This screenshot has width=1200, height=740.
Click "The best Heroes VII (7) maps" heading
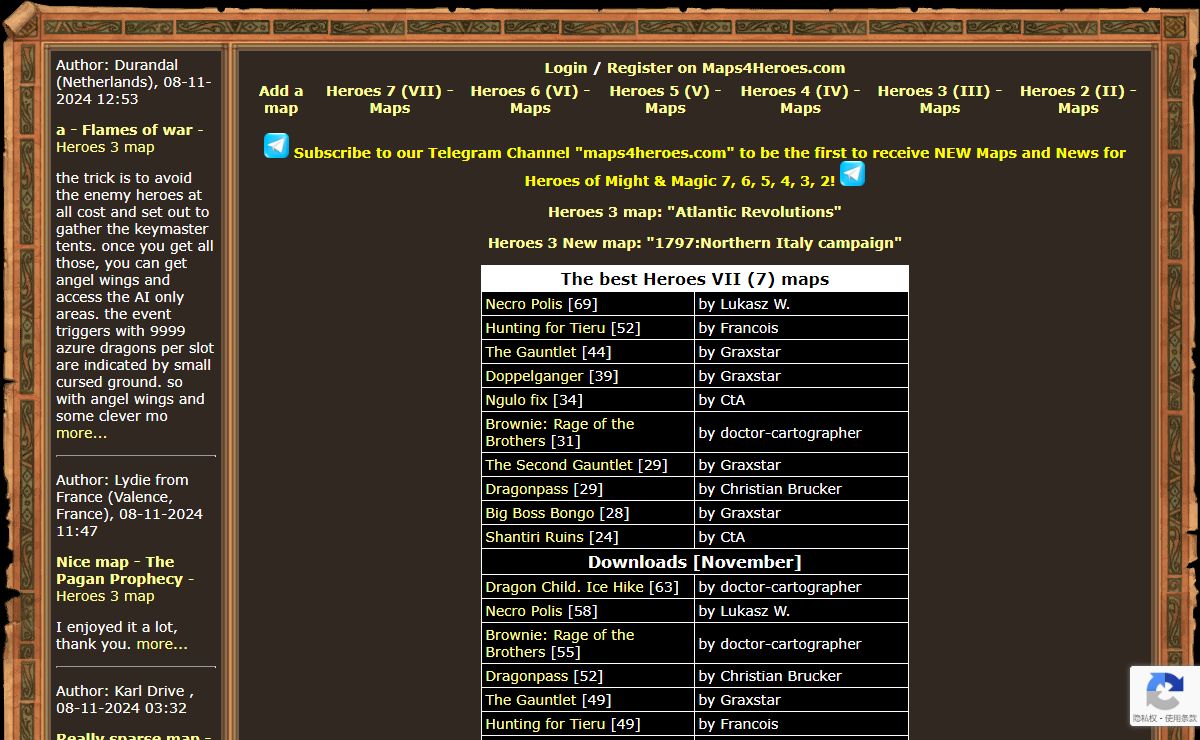695,279
